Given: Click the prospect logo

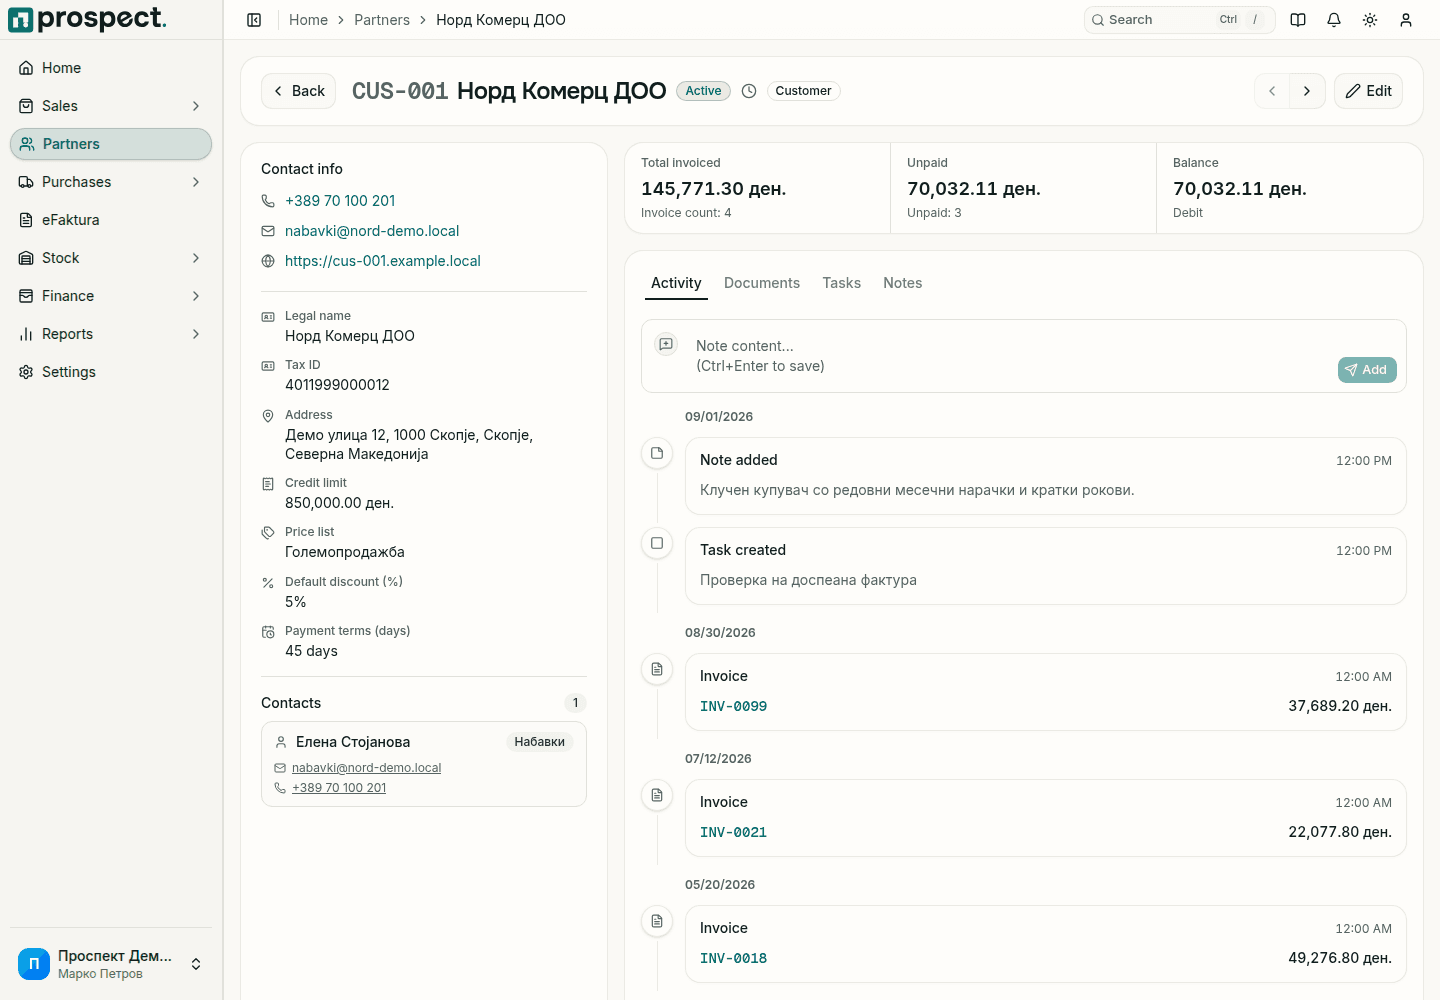Looking at the screenshot, I should (x=87, y=19).
